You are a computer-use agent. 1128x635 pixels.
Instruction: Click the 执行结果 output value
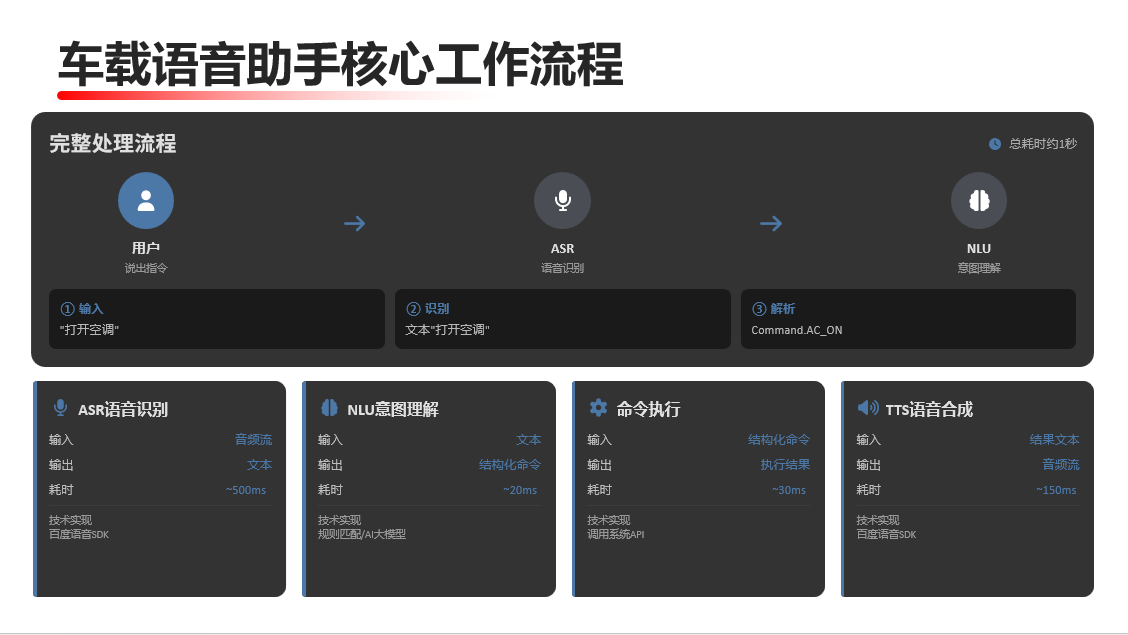[786, 465]
